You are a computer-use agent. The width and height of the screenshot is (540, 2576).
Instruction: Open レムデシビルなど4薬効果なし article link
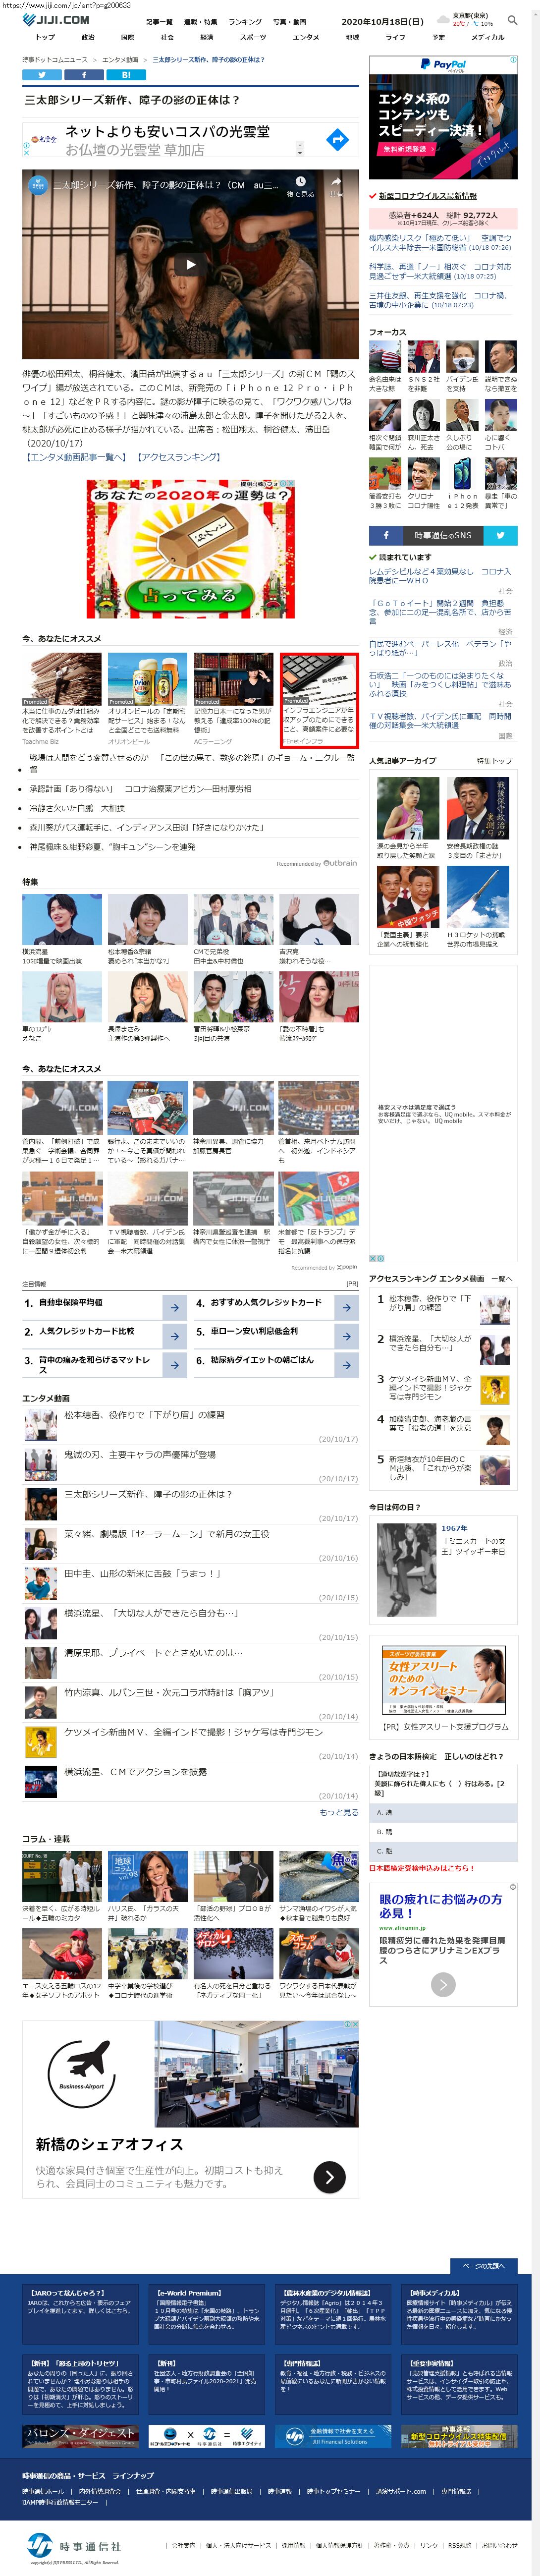pos(440,576)
